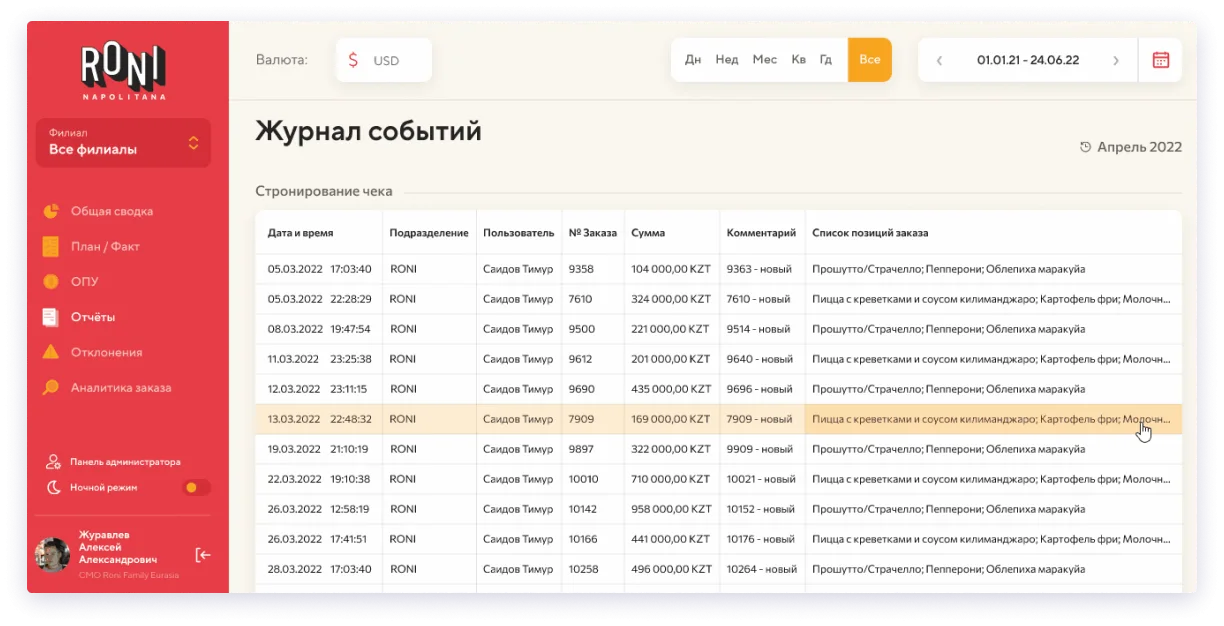Open the USD currency dropdown

384,60
